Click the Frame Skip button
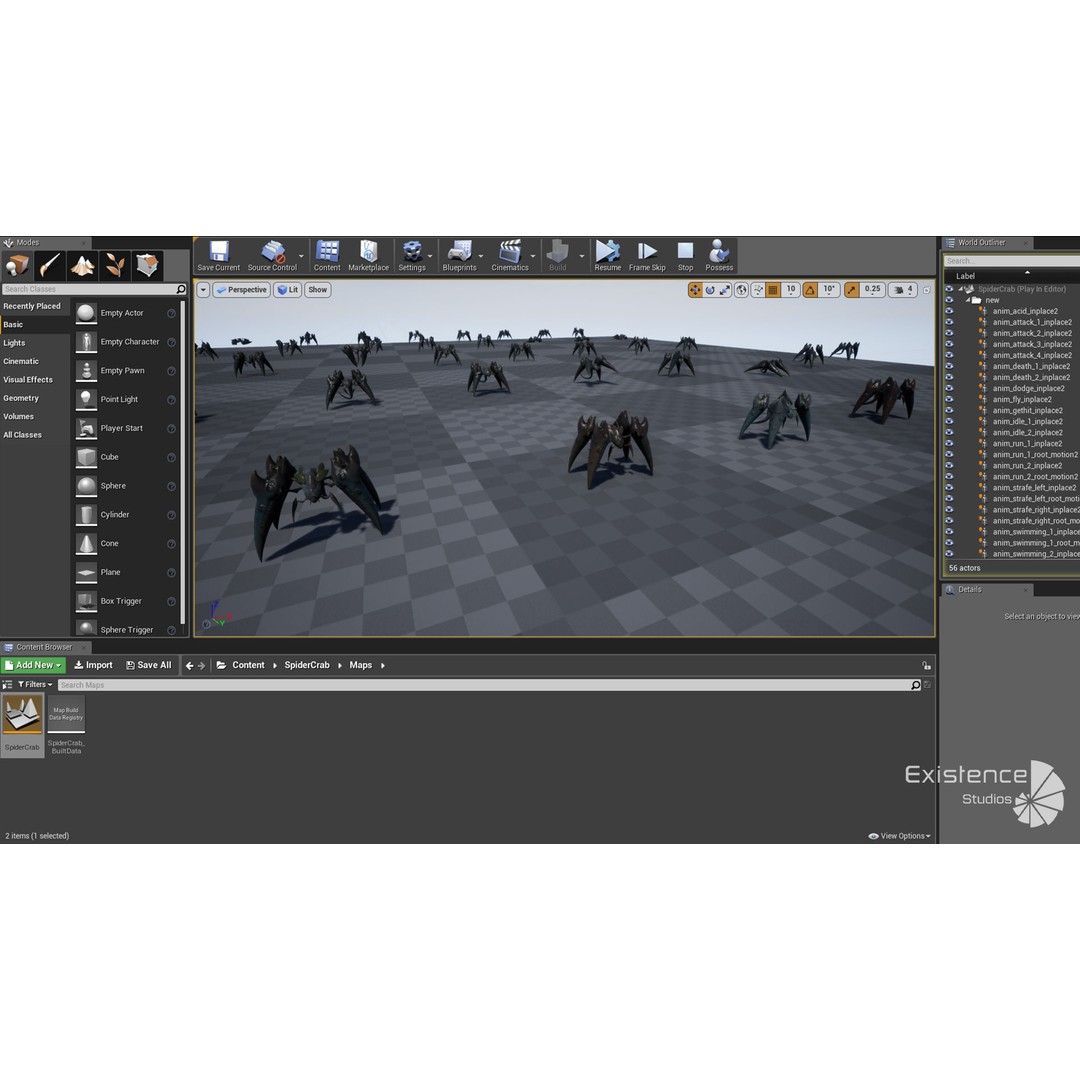Viewport: 1080px width, 1080px height. point(647,256)
